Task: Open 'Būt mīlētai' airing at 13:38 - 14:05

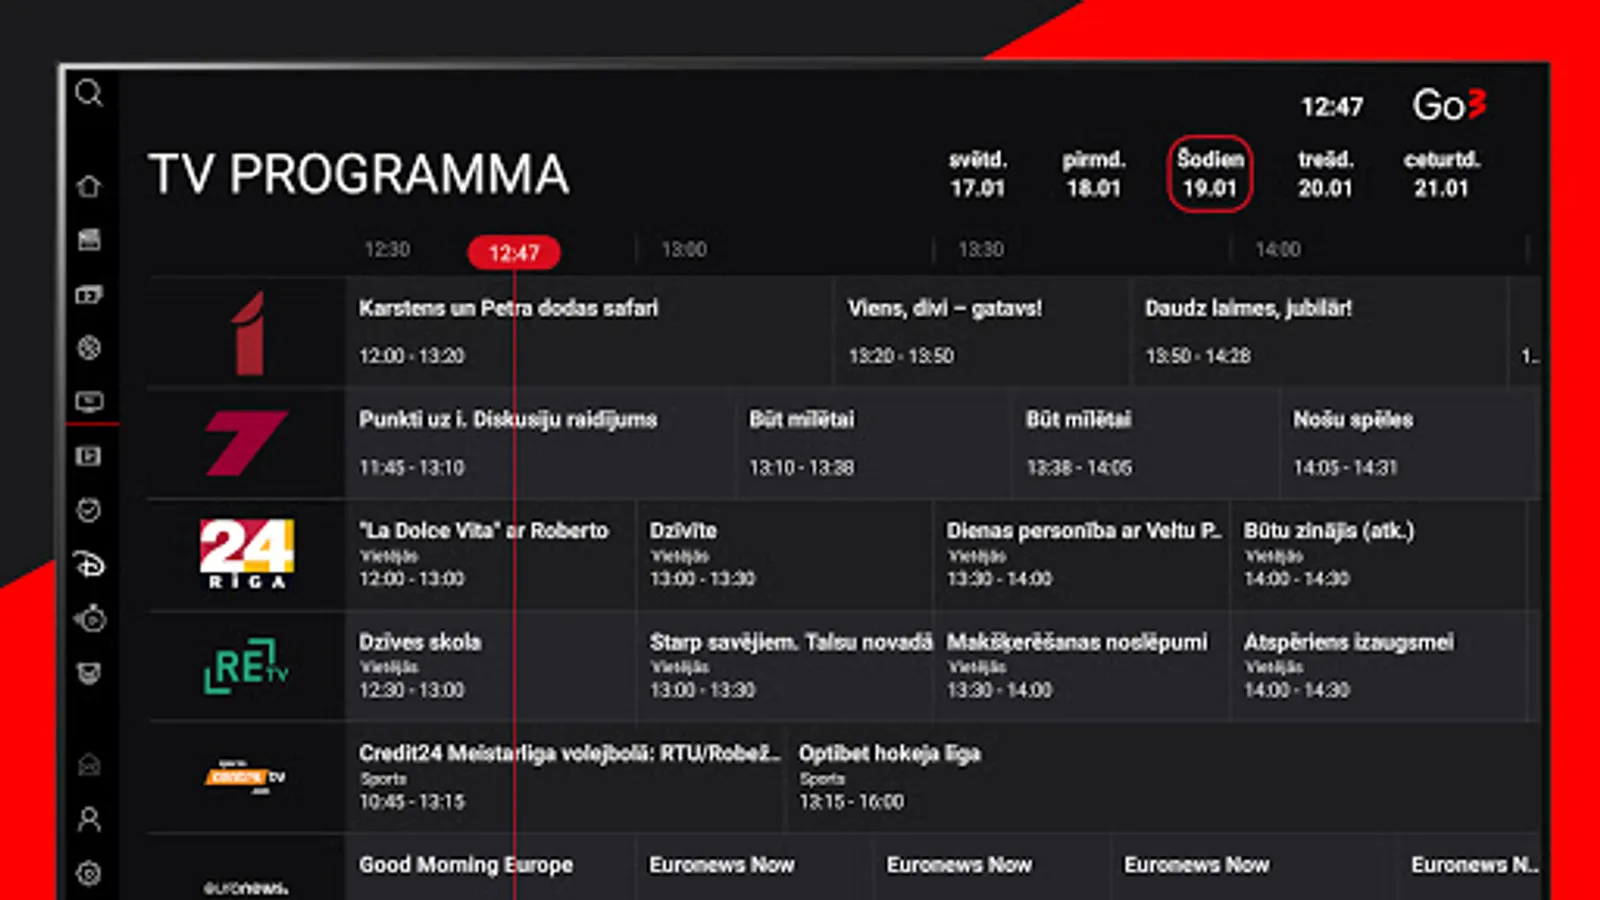Action: (x=1146, y=443)
